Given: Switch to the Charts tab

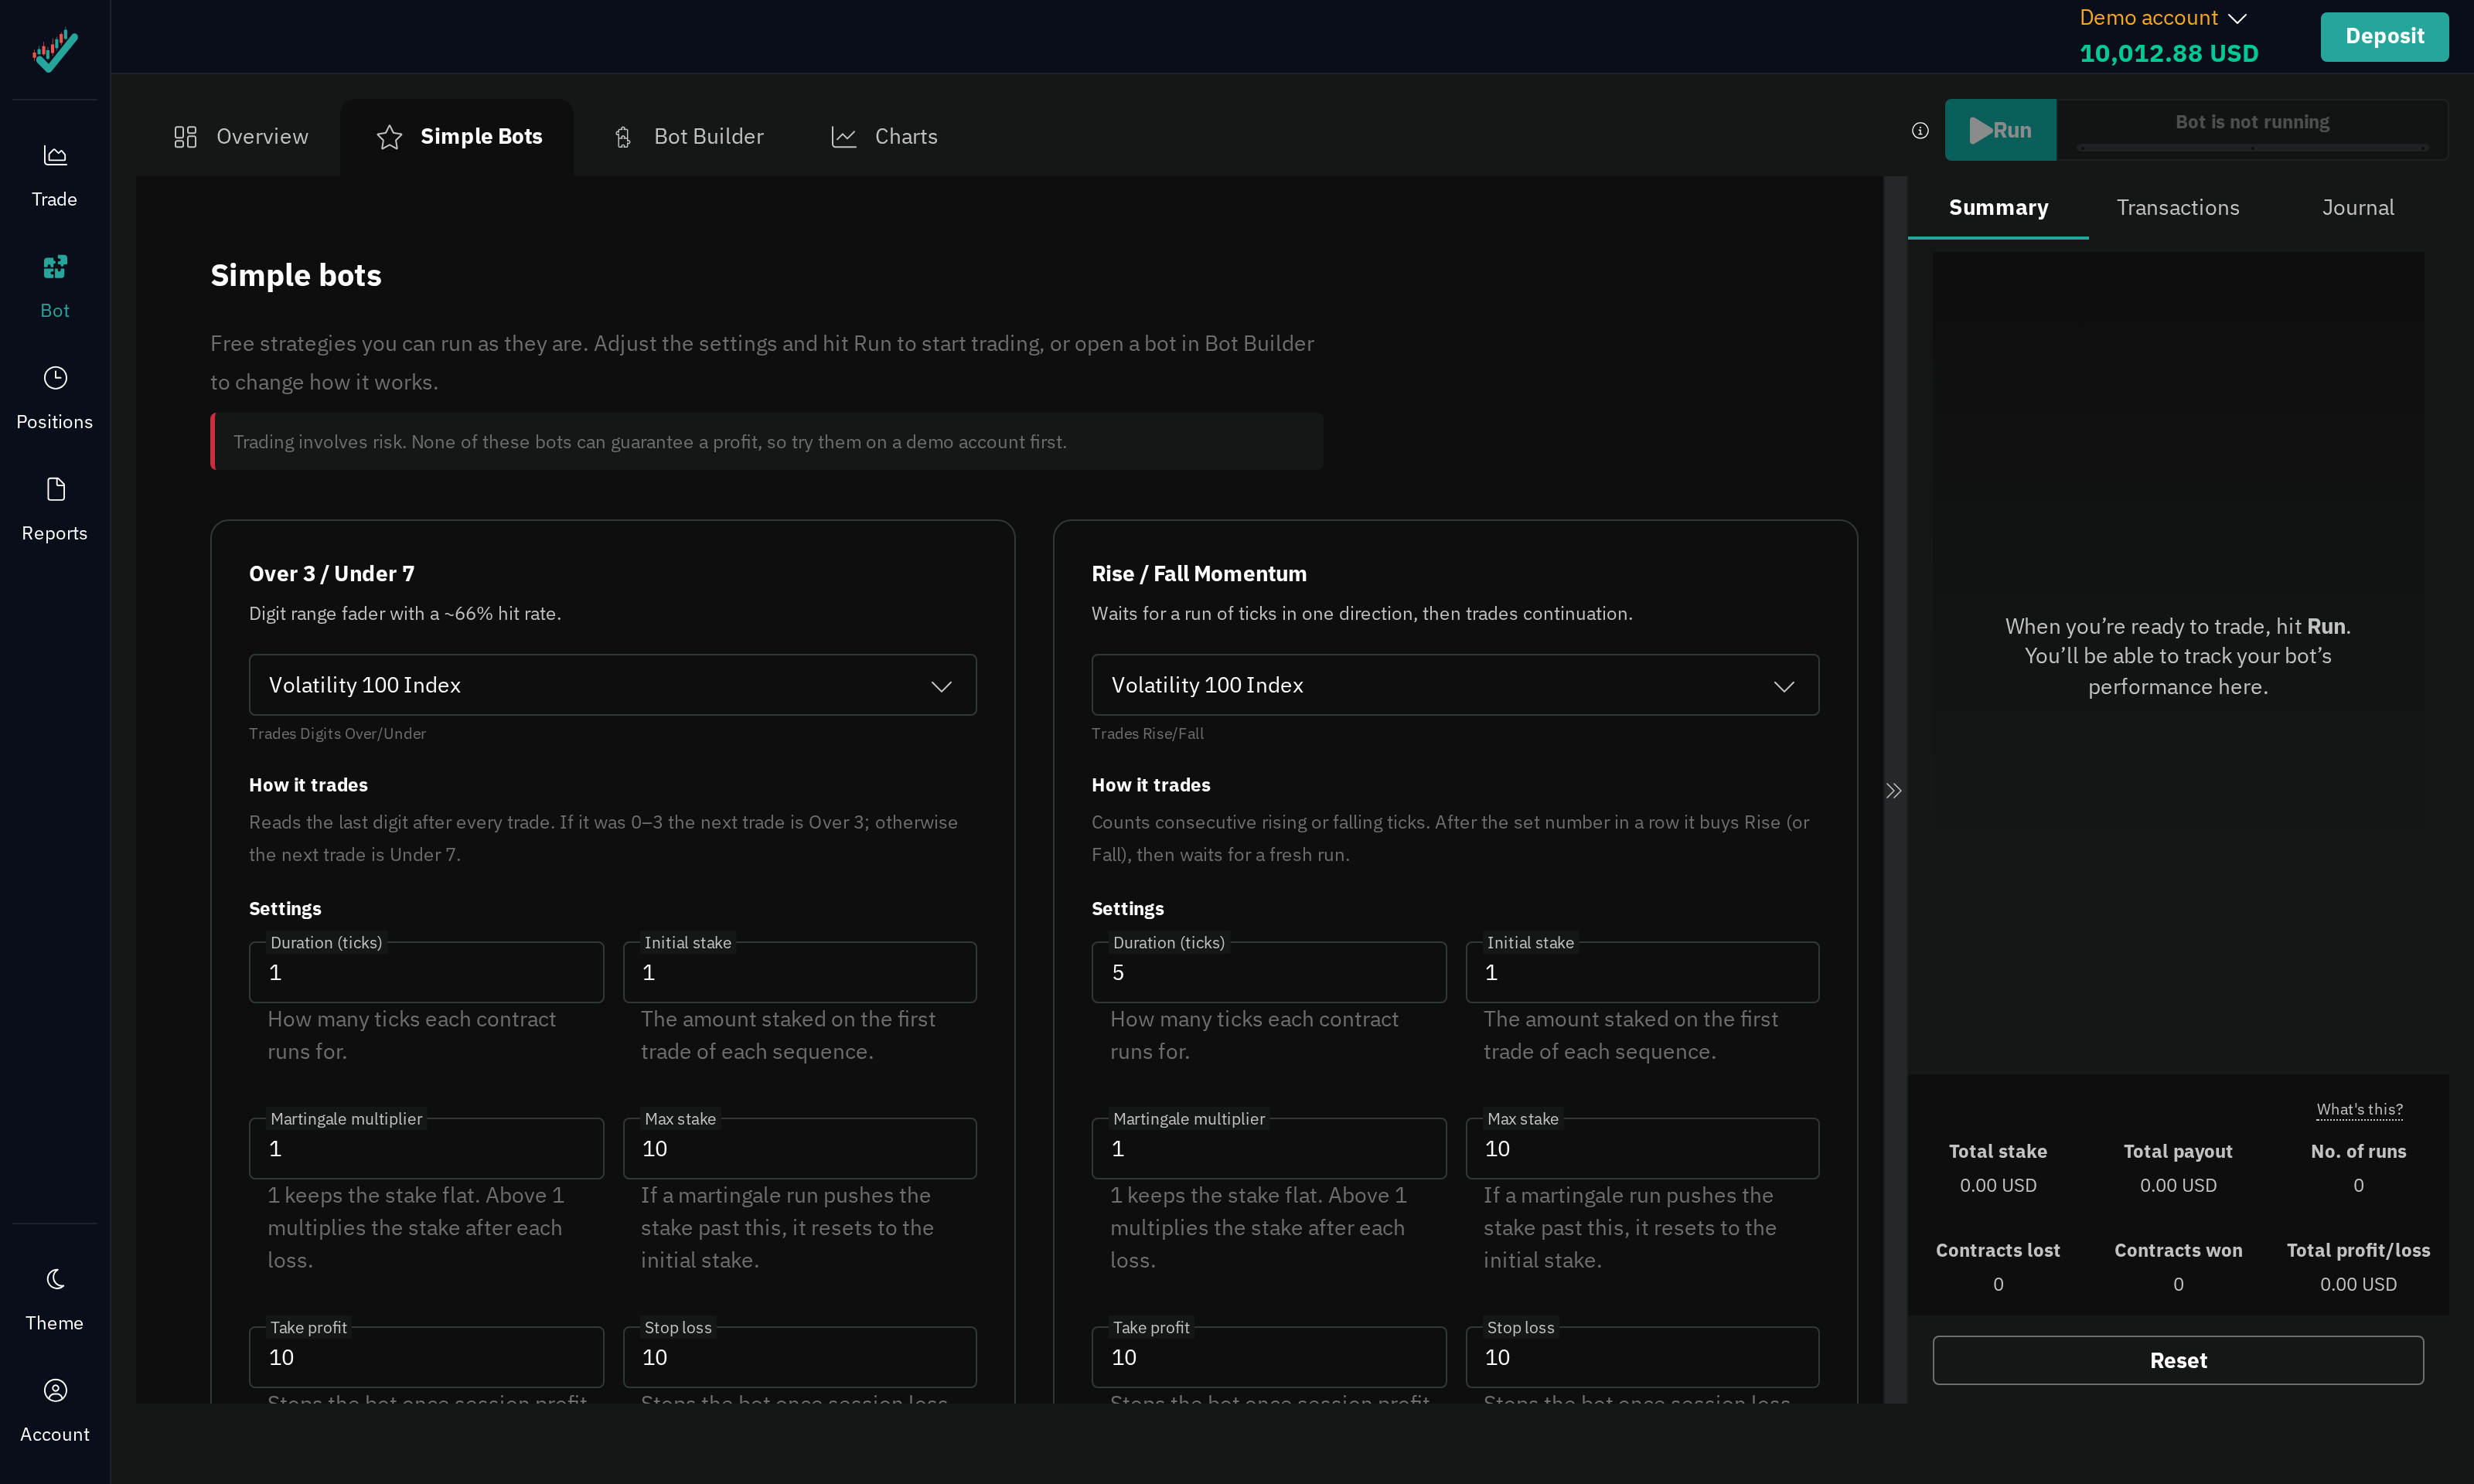Looking at the screenshot, I should (x=884, y=137).
